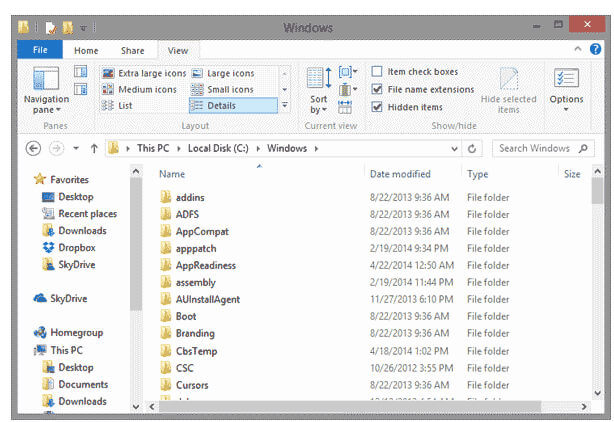
Task: Uncheck File name extensions
Action: tap(377, 89)
